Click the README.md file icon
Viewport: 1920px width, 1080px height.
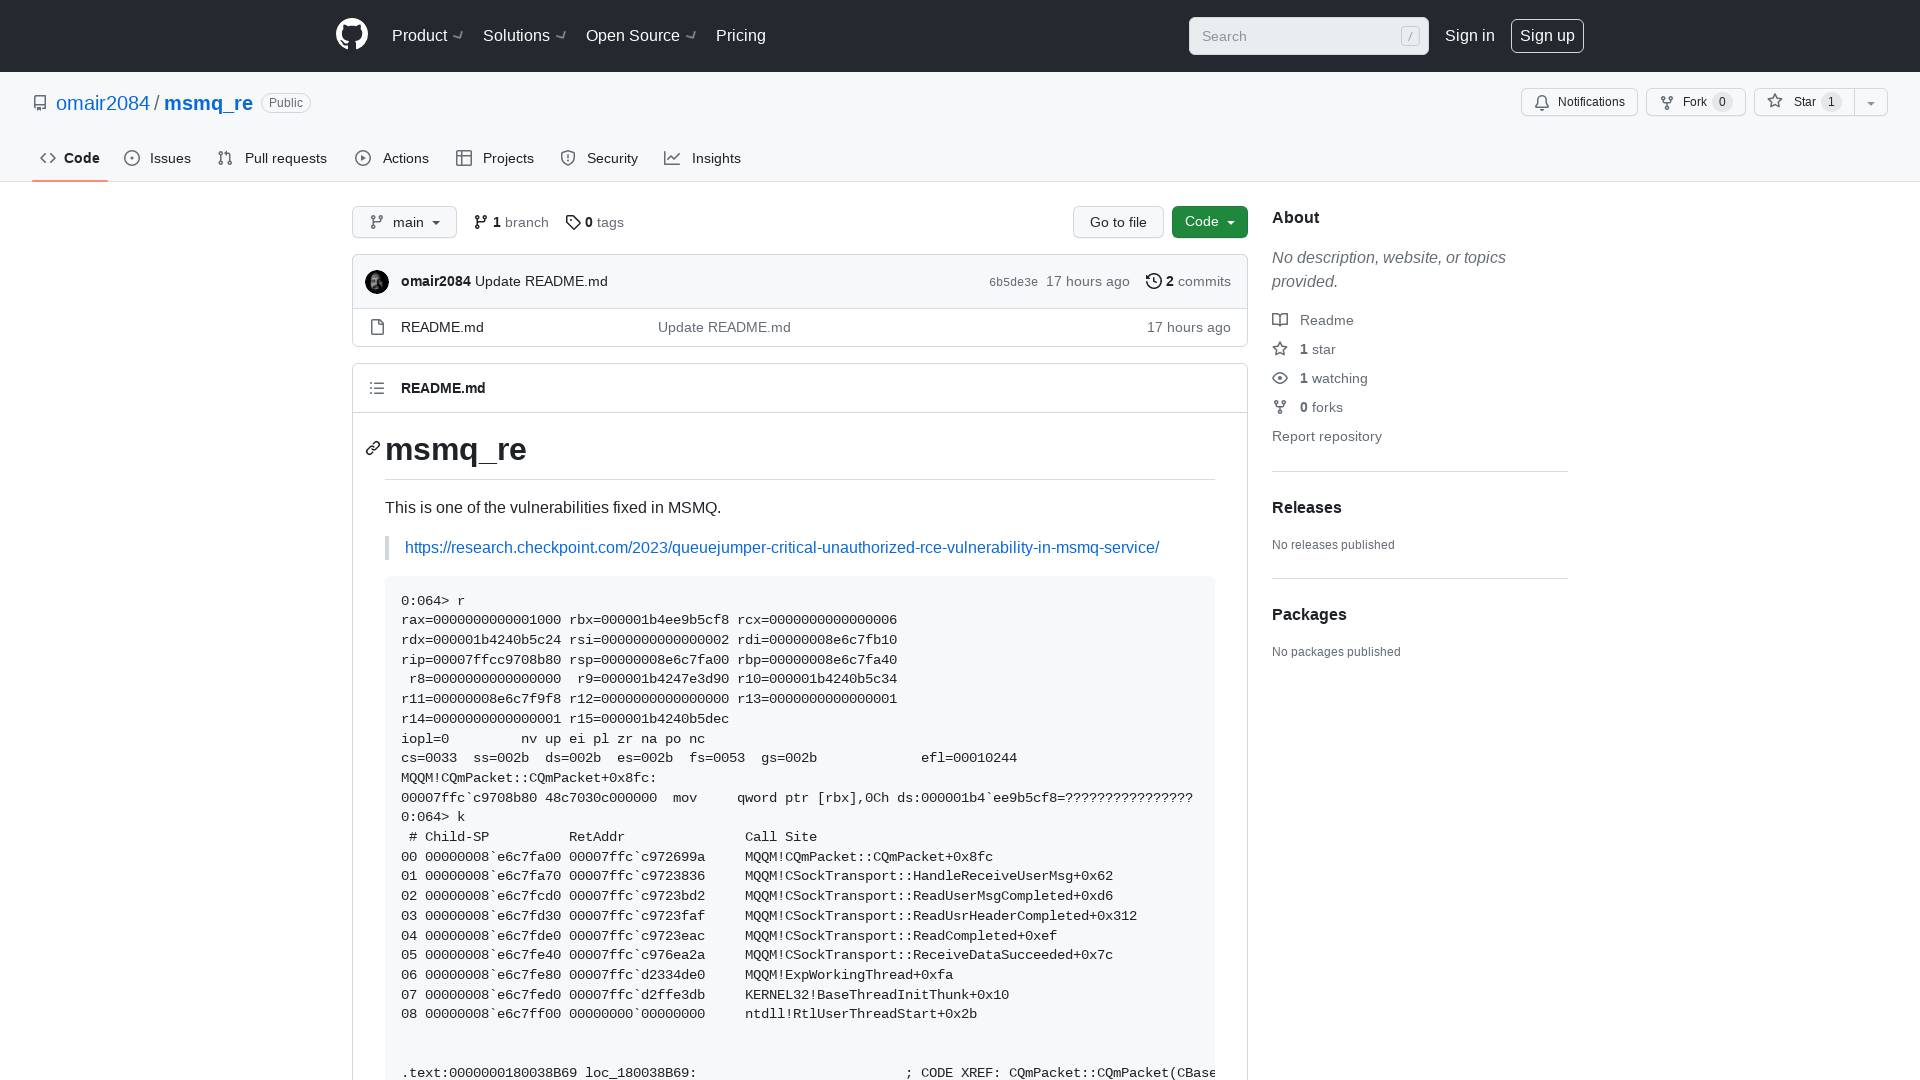coord(377,327)
